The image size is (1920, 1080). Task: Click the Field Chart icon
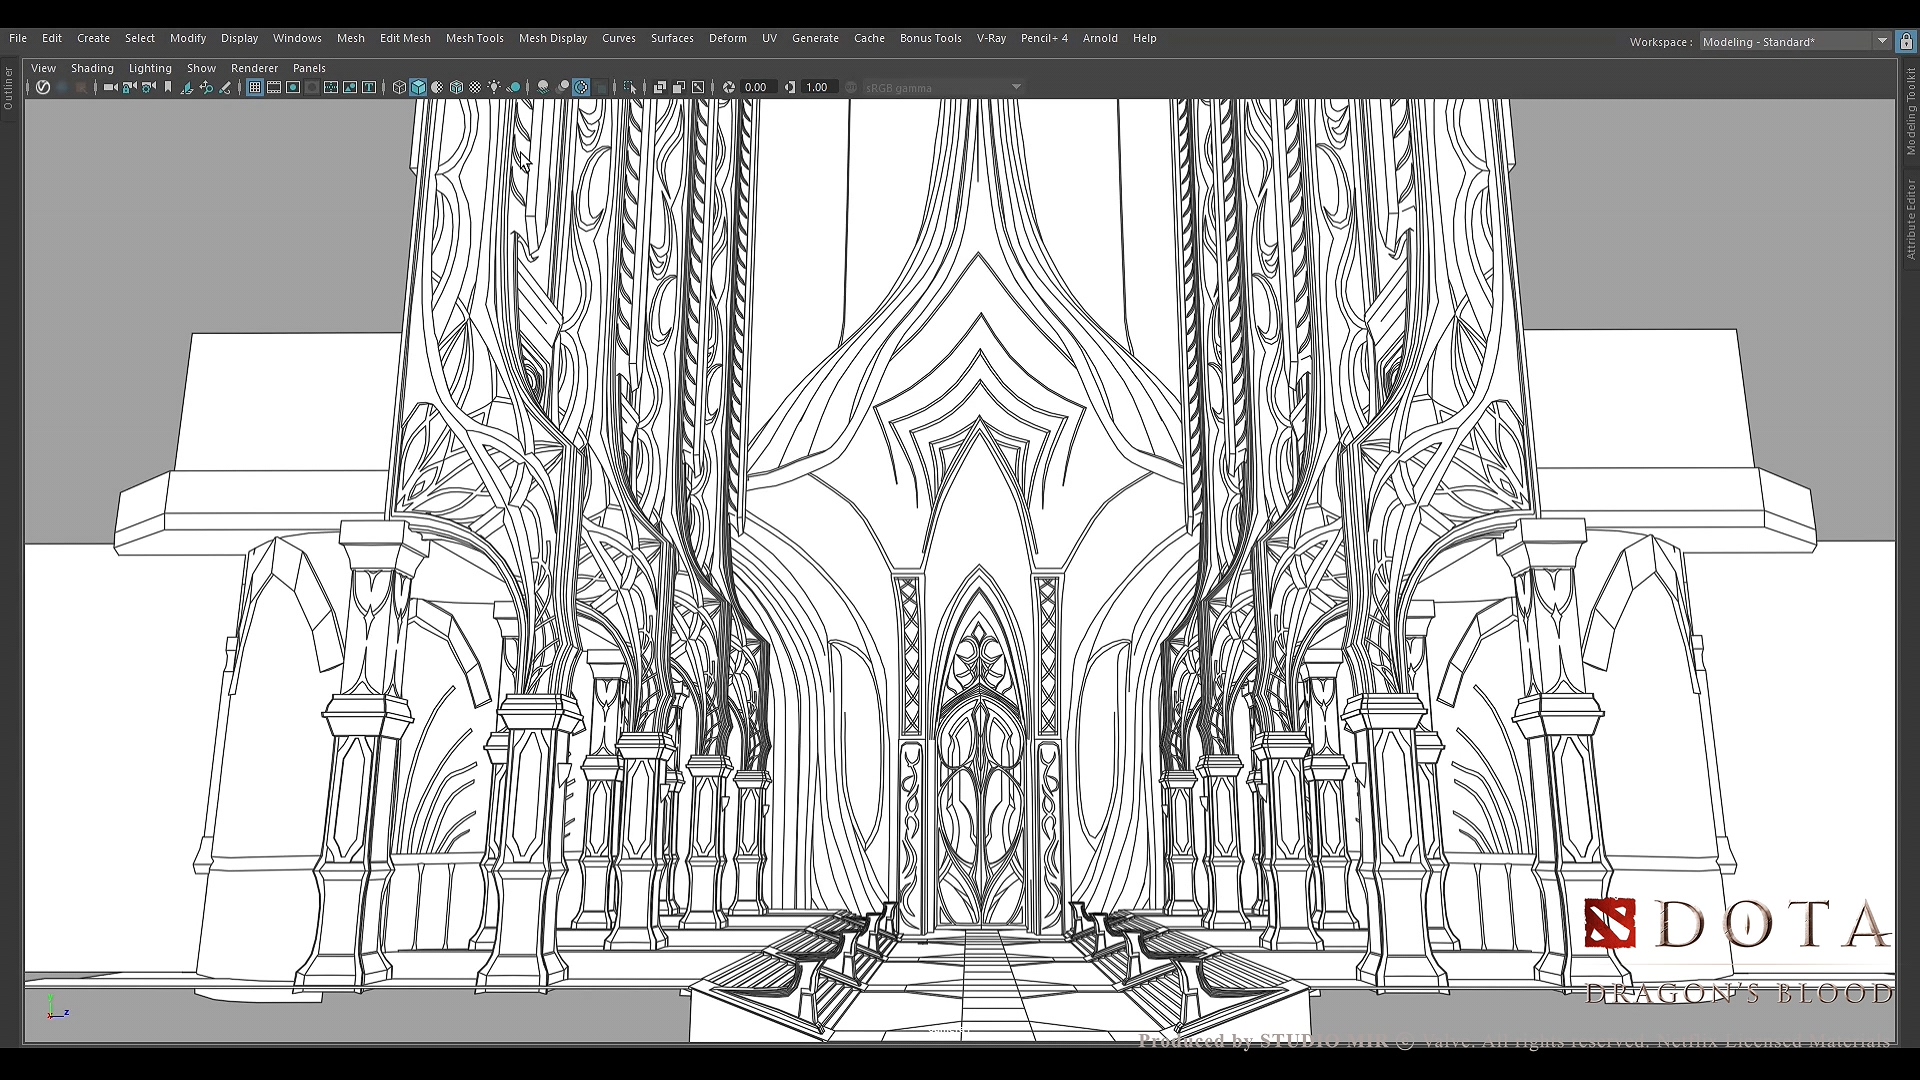coord(331,87)
